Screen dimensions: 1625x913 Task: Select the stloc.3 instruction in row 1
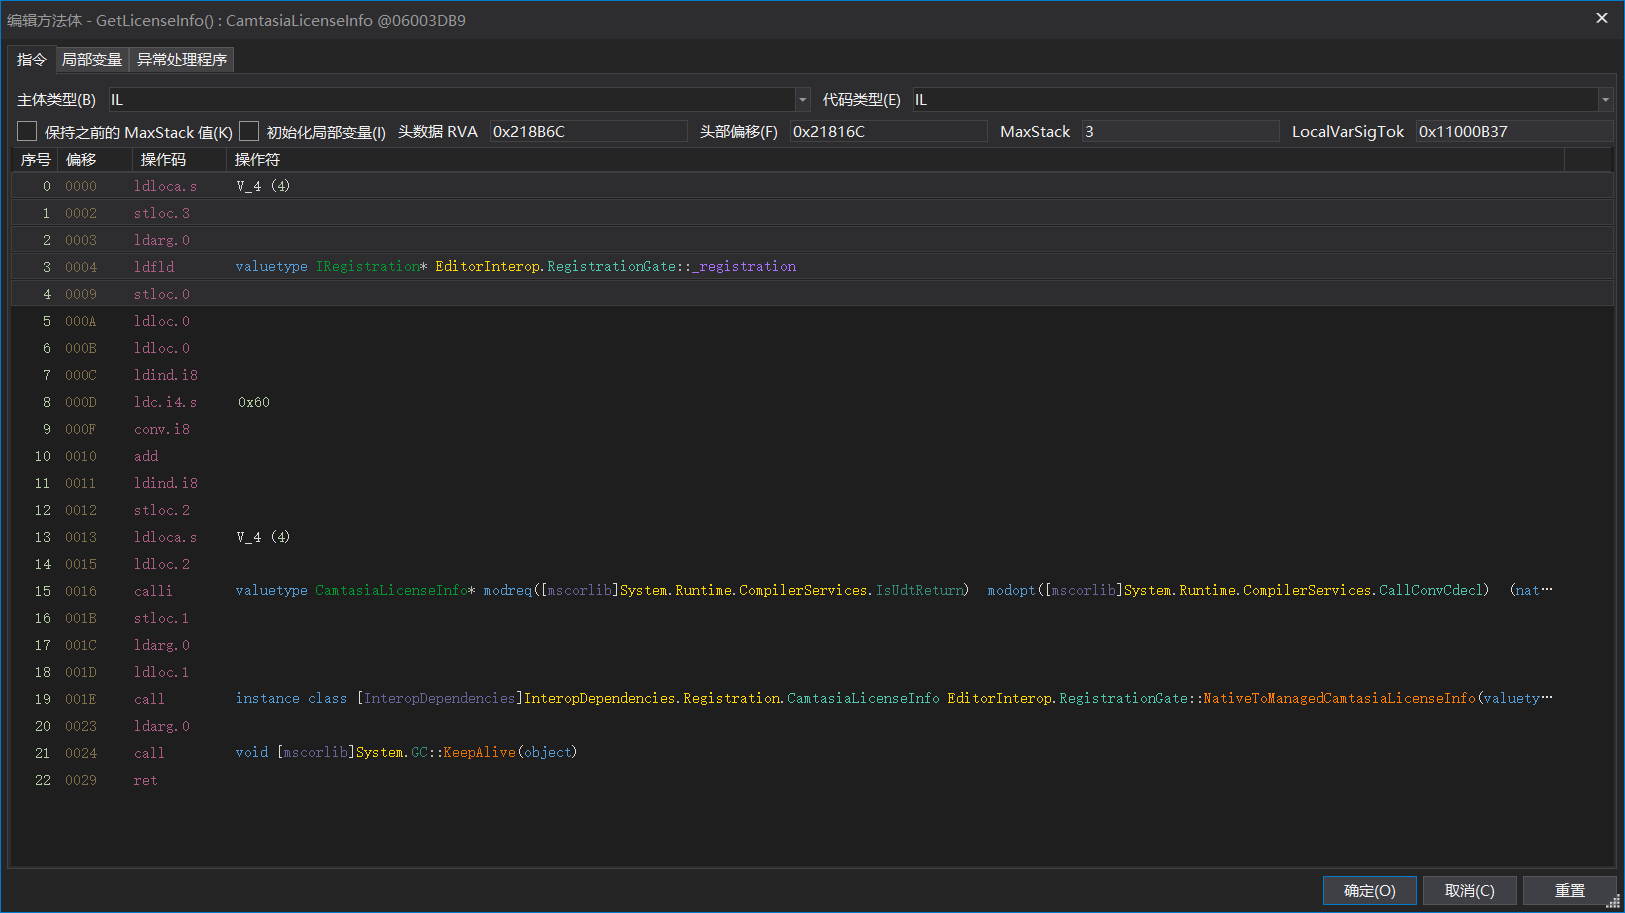tap(162, 213)
